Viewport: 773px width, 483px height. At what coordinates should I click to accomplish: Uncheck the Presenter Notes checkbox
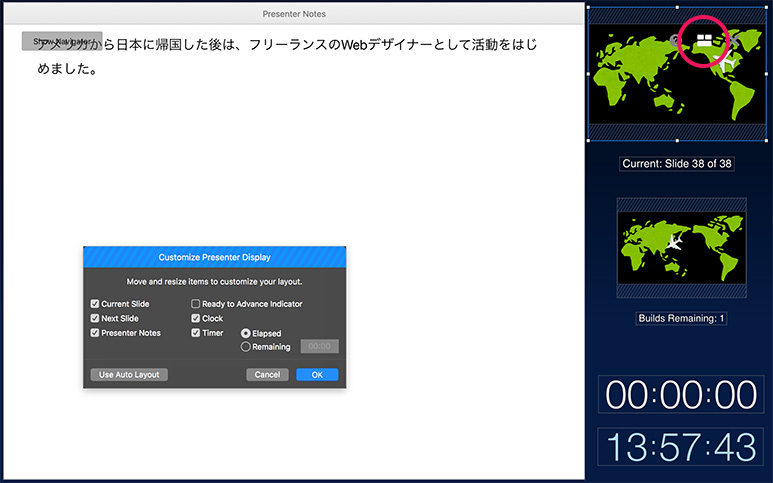95,333
